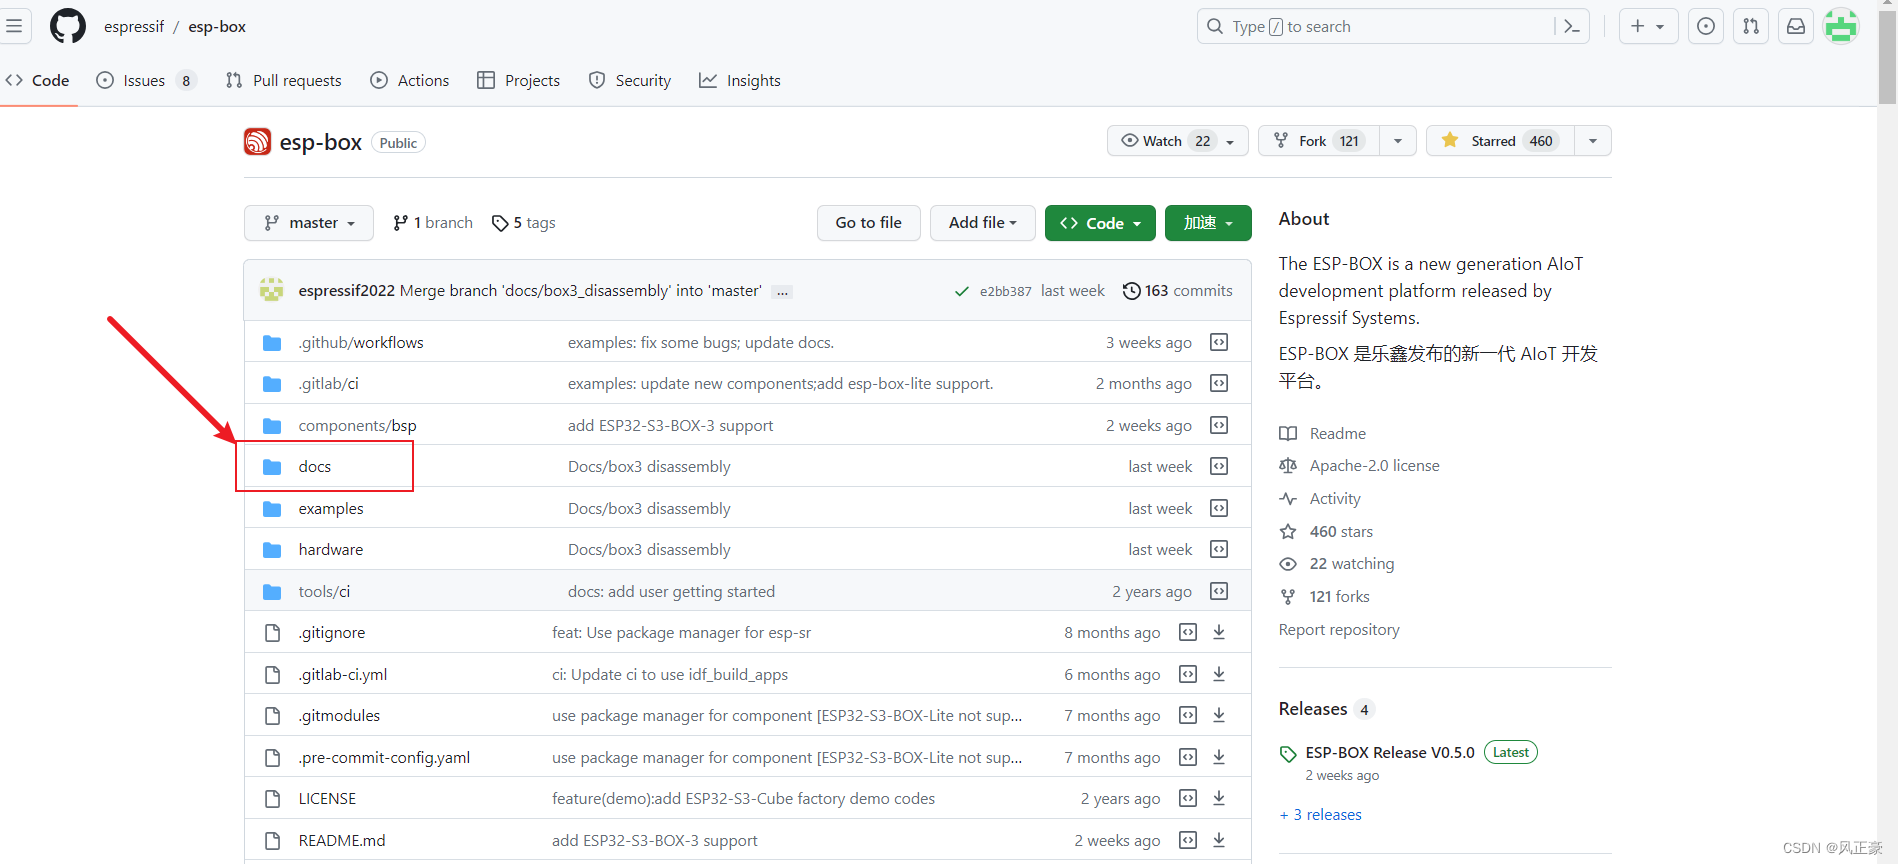Open source view icon for .gitlab/ci row
1898x864 pixels.
[1219, 383]
